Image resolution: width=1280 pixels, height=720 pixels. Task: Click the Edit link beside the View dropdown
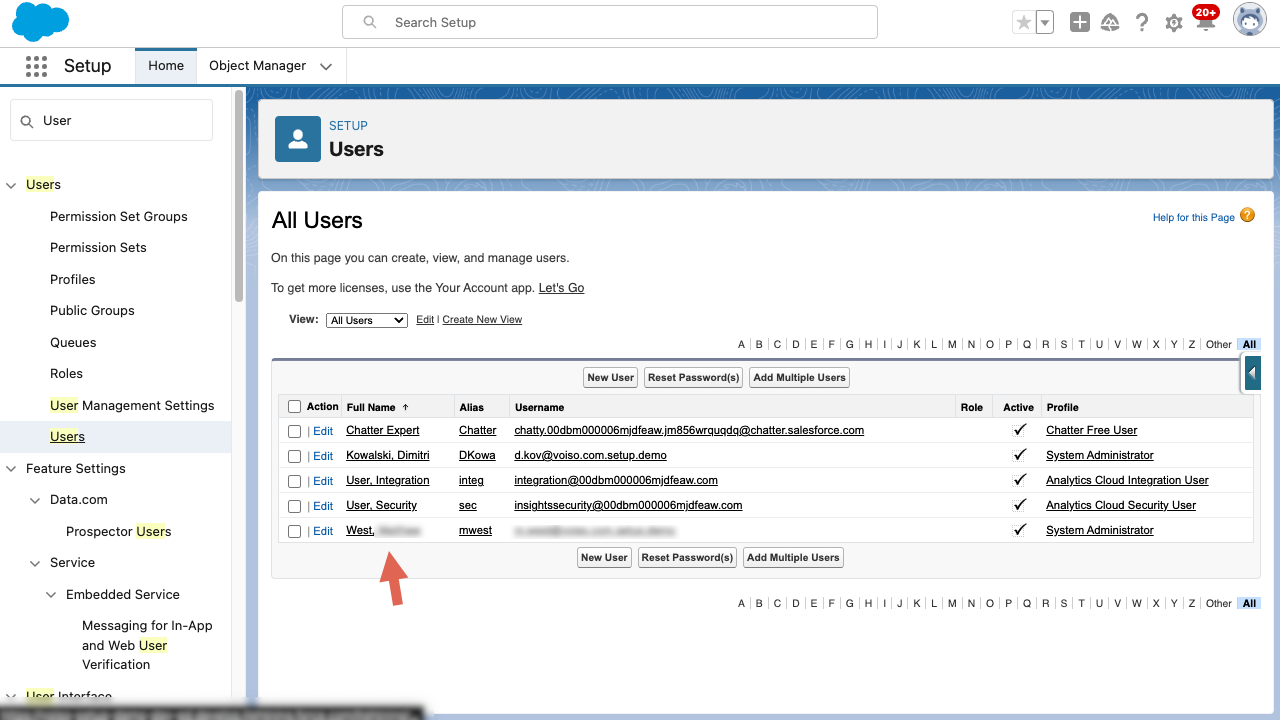[x=425, y=320]
